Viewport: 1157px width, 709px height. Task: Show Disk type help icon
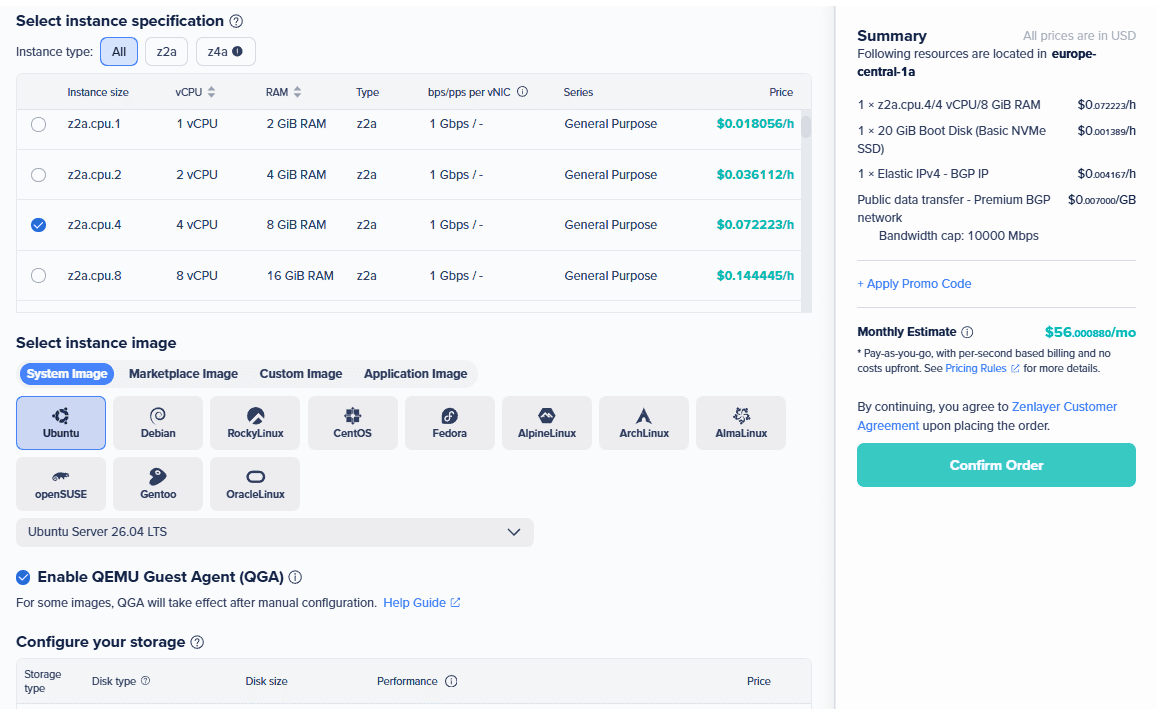click(x=145, y=680)
